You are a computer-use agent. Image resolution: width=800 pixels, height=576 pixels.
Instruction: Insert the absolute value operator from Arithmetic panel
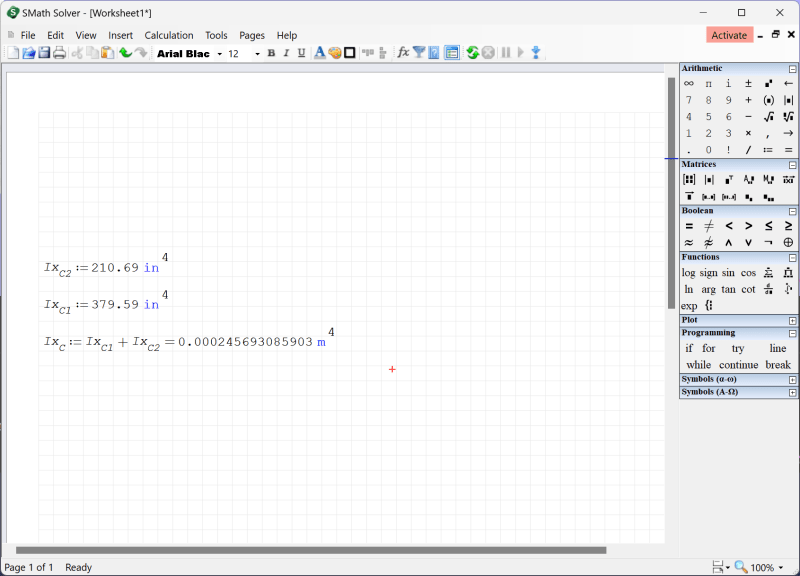pos(788,100)
